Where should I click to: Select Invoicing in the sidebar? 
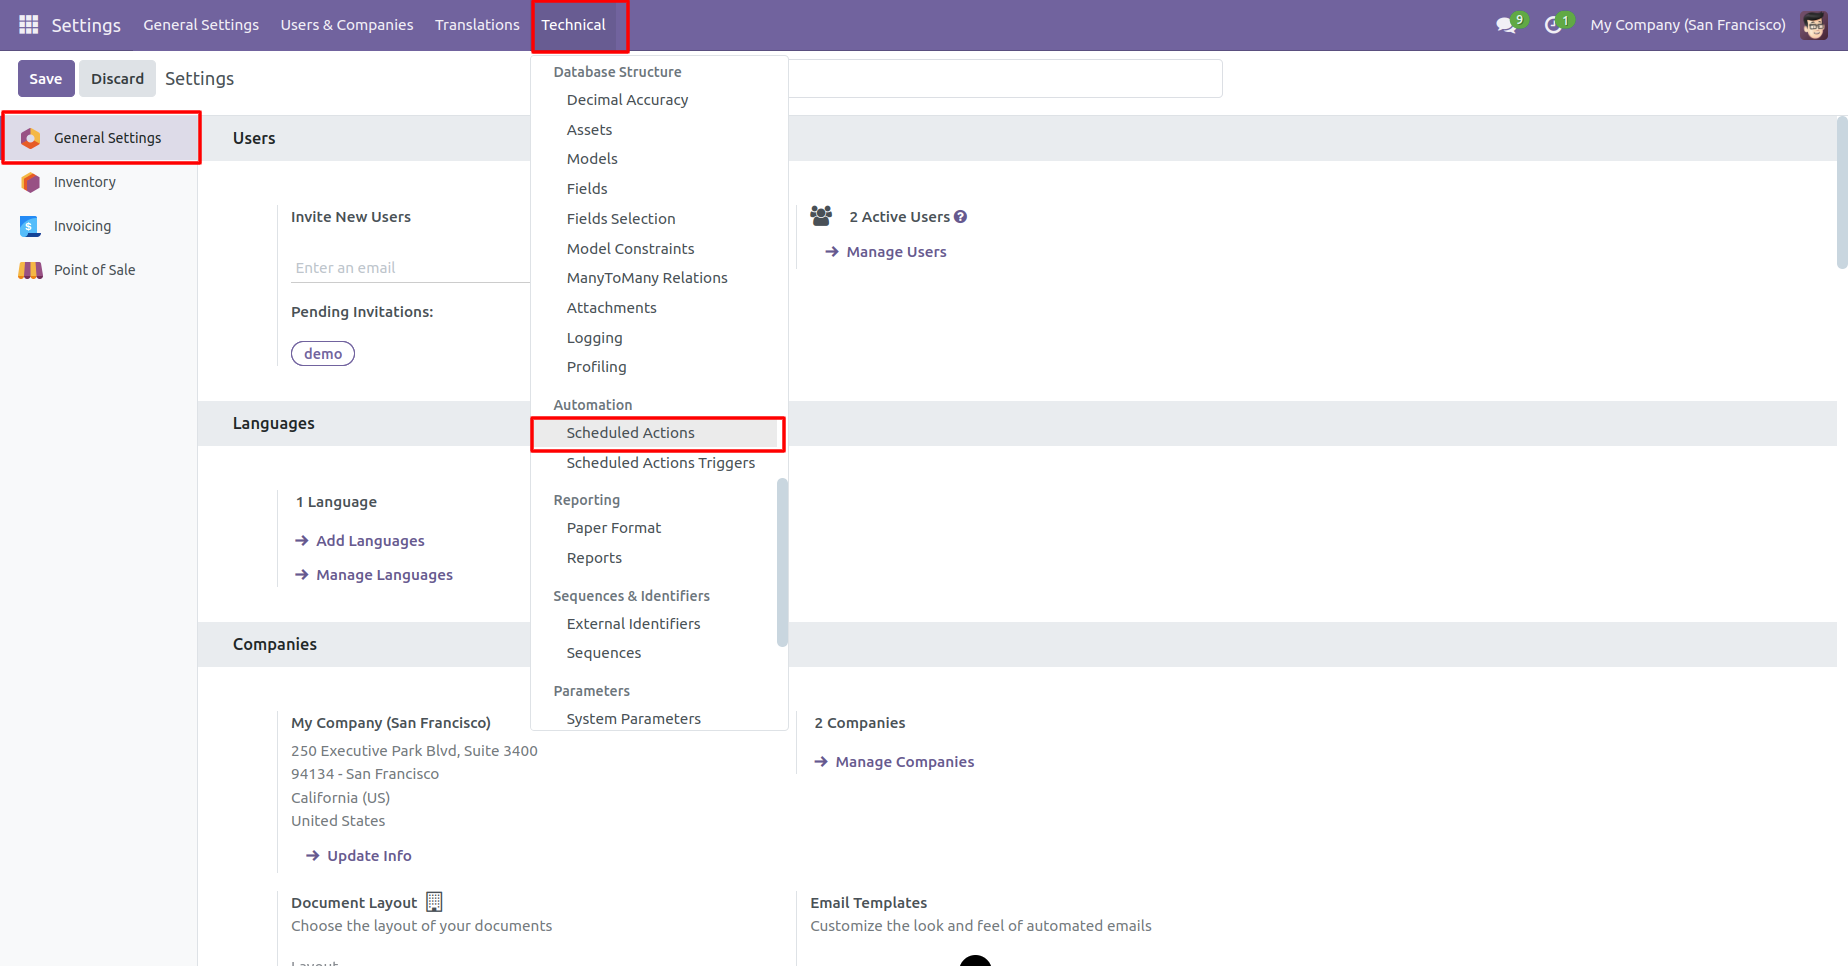(99, 226)
